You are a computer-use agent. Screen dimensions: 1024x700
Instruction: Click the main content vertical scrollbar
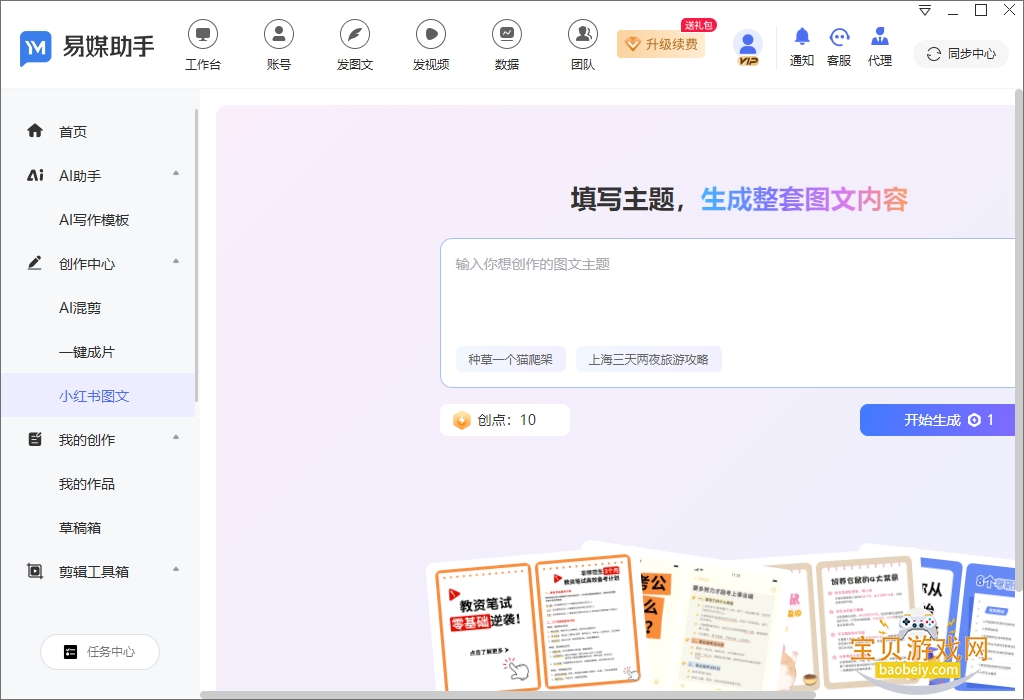pos(1019,342)
